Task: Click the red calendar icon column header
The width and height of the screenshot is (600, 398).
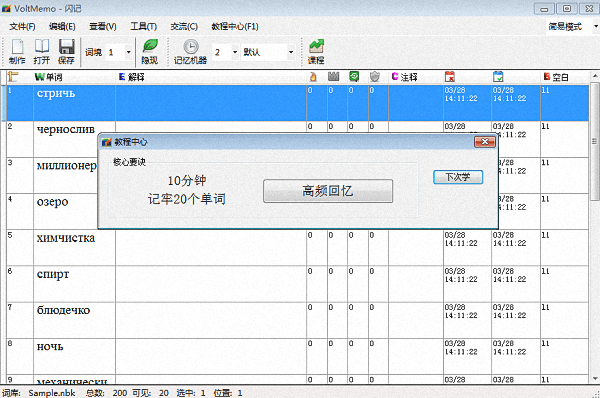Action: 450,77
